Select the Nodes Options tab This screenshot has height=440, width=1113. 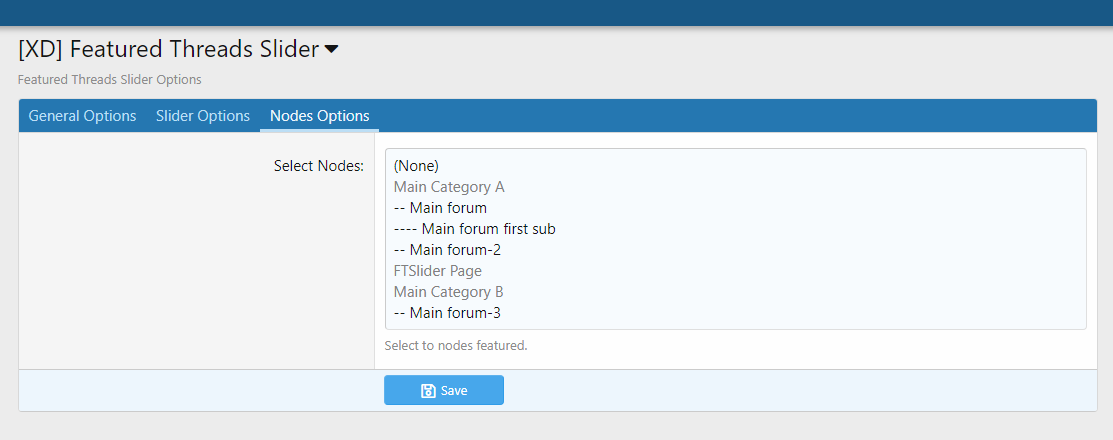319,116
